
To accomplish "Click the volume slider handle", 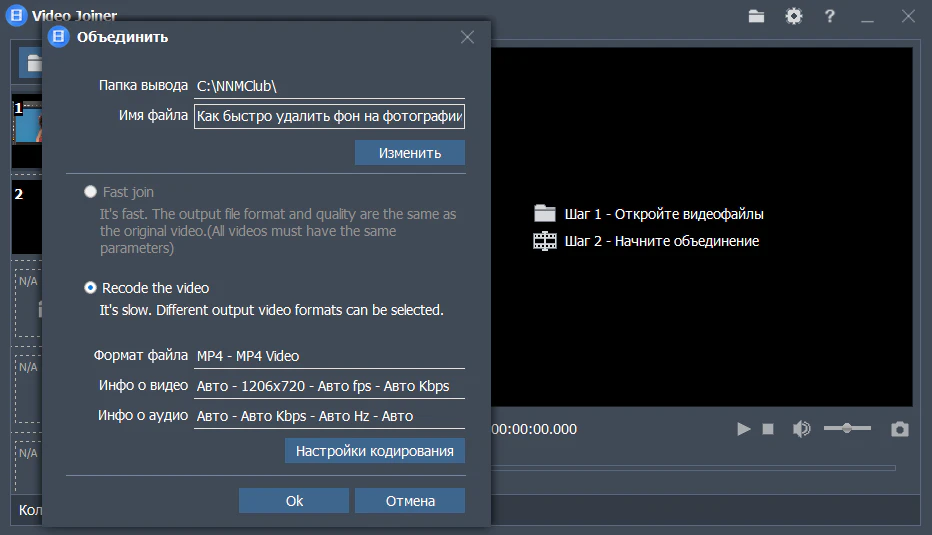I will pos(848,428).
